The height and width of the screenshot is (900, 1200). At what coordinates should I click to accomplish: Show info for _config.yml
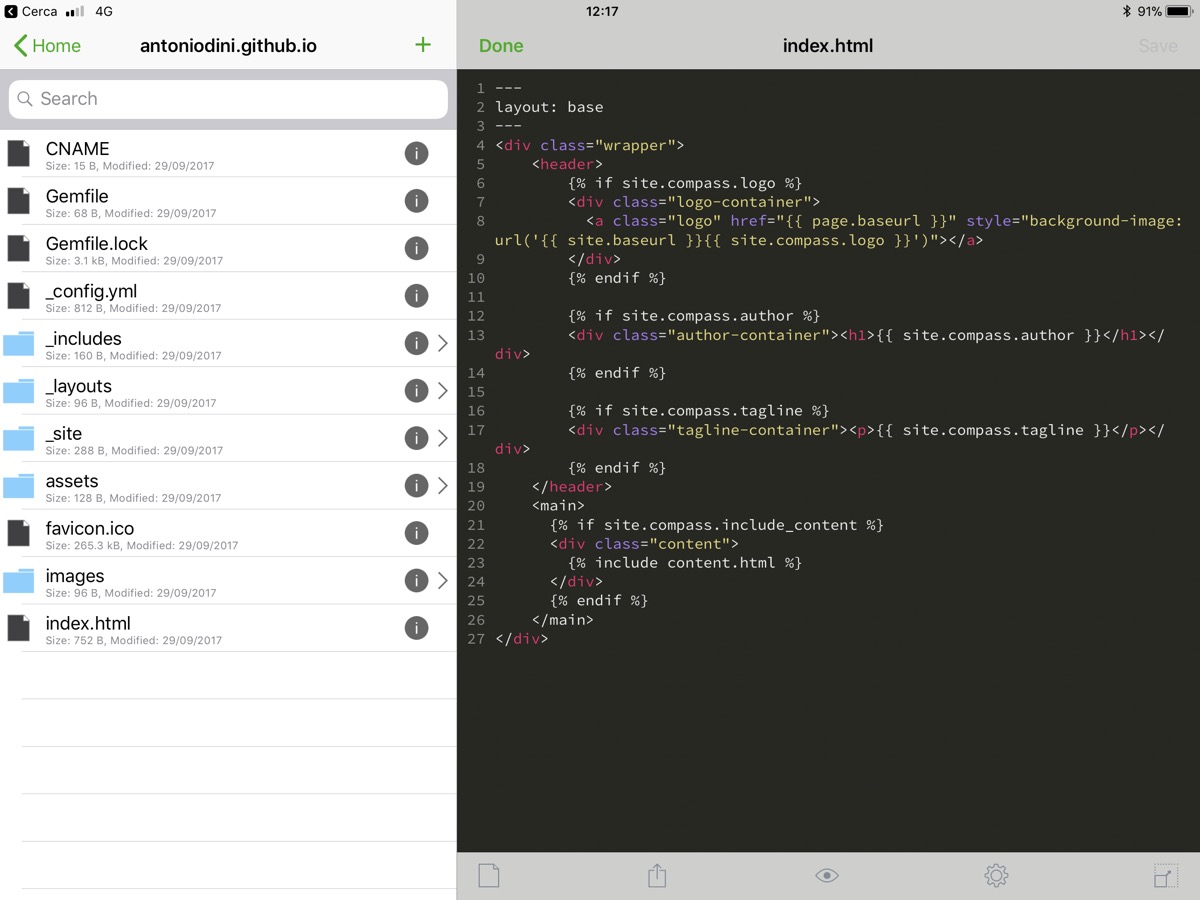[416, 296]
